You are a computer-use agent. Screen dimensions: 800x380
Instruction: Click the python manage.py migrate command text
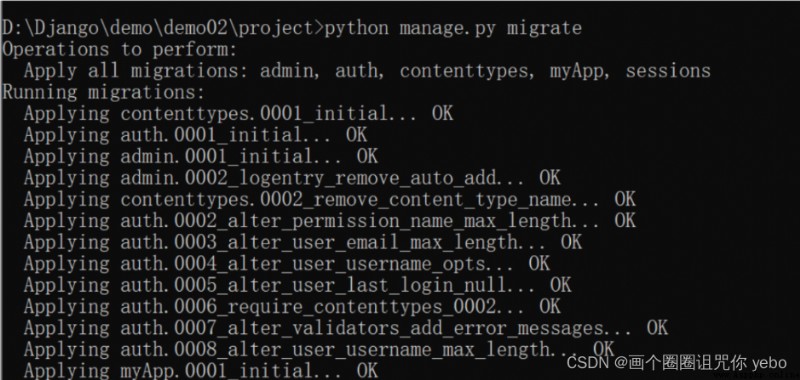coord(454,28)
